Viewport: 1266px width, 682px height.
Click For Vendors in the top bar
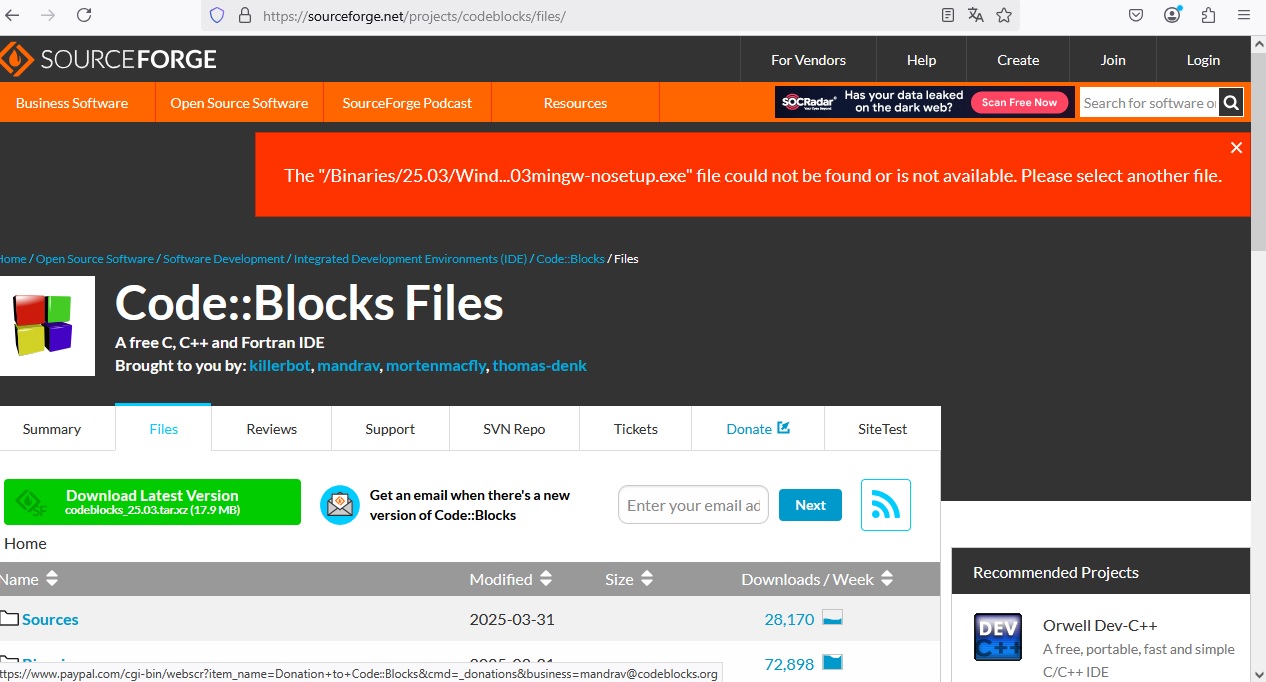point(808,60)
